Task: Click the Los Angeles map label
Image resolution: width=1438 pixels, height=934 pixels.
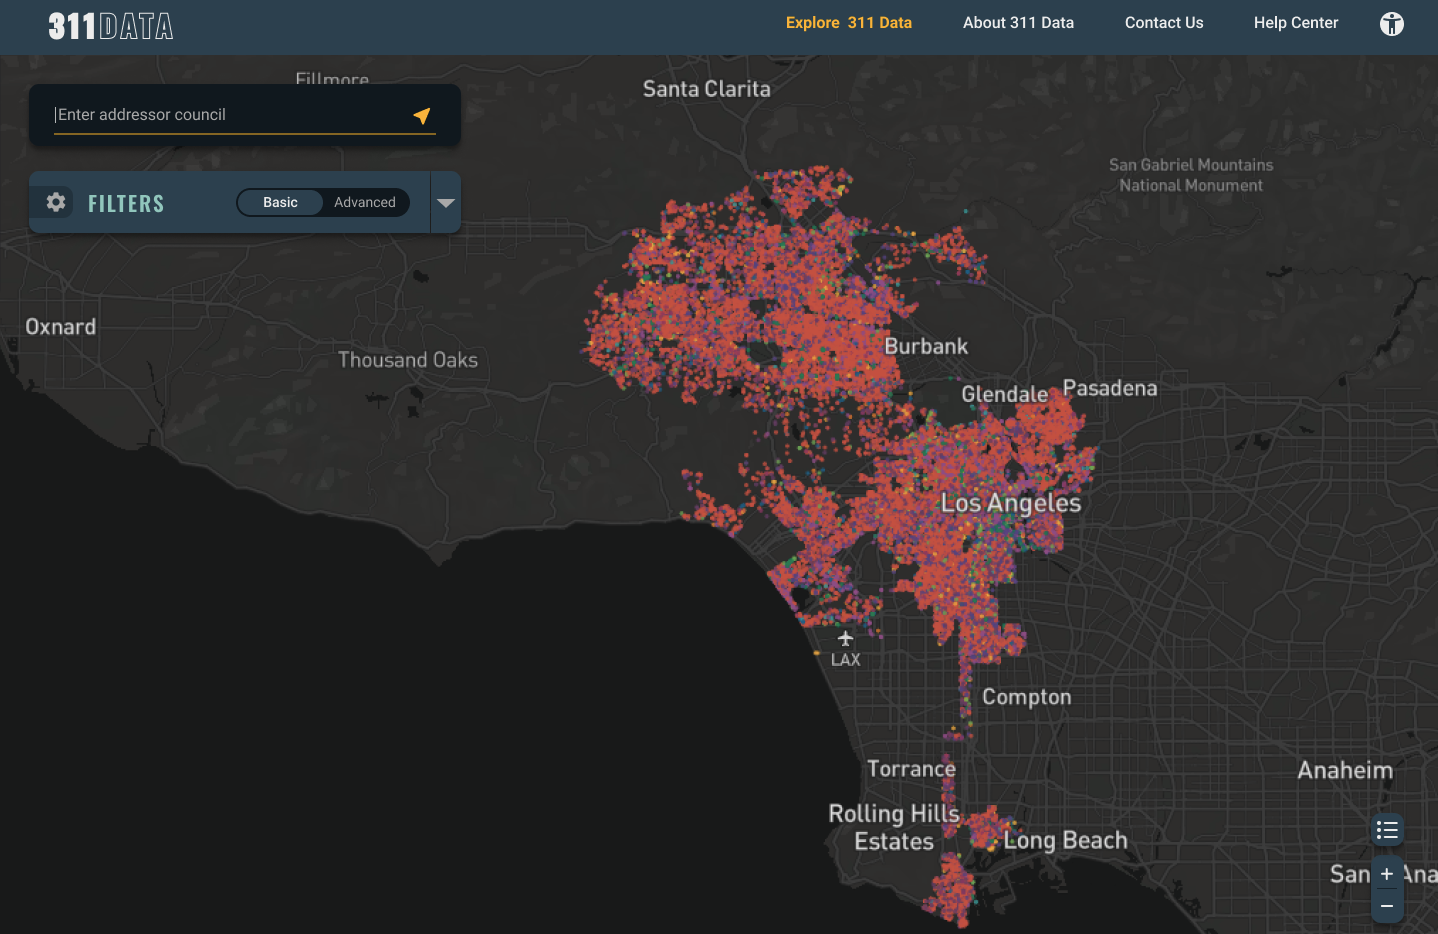Action: 1011,503
